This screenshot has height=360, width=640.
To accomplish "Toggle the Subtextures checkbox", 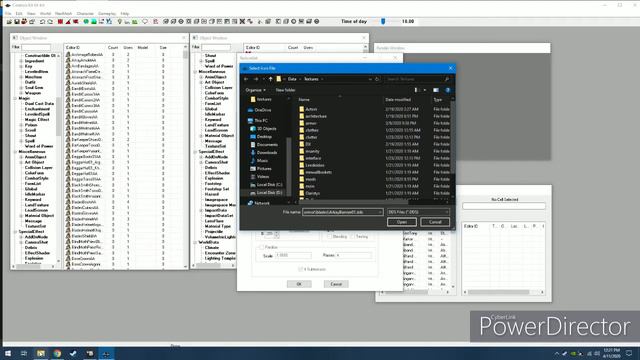I will click(x=300, y=269).
